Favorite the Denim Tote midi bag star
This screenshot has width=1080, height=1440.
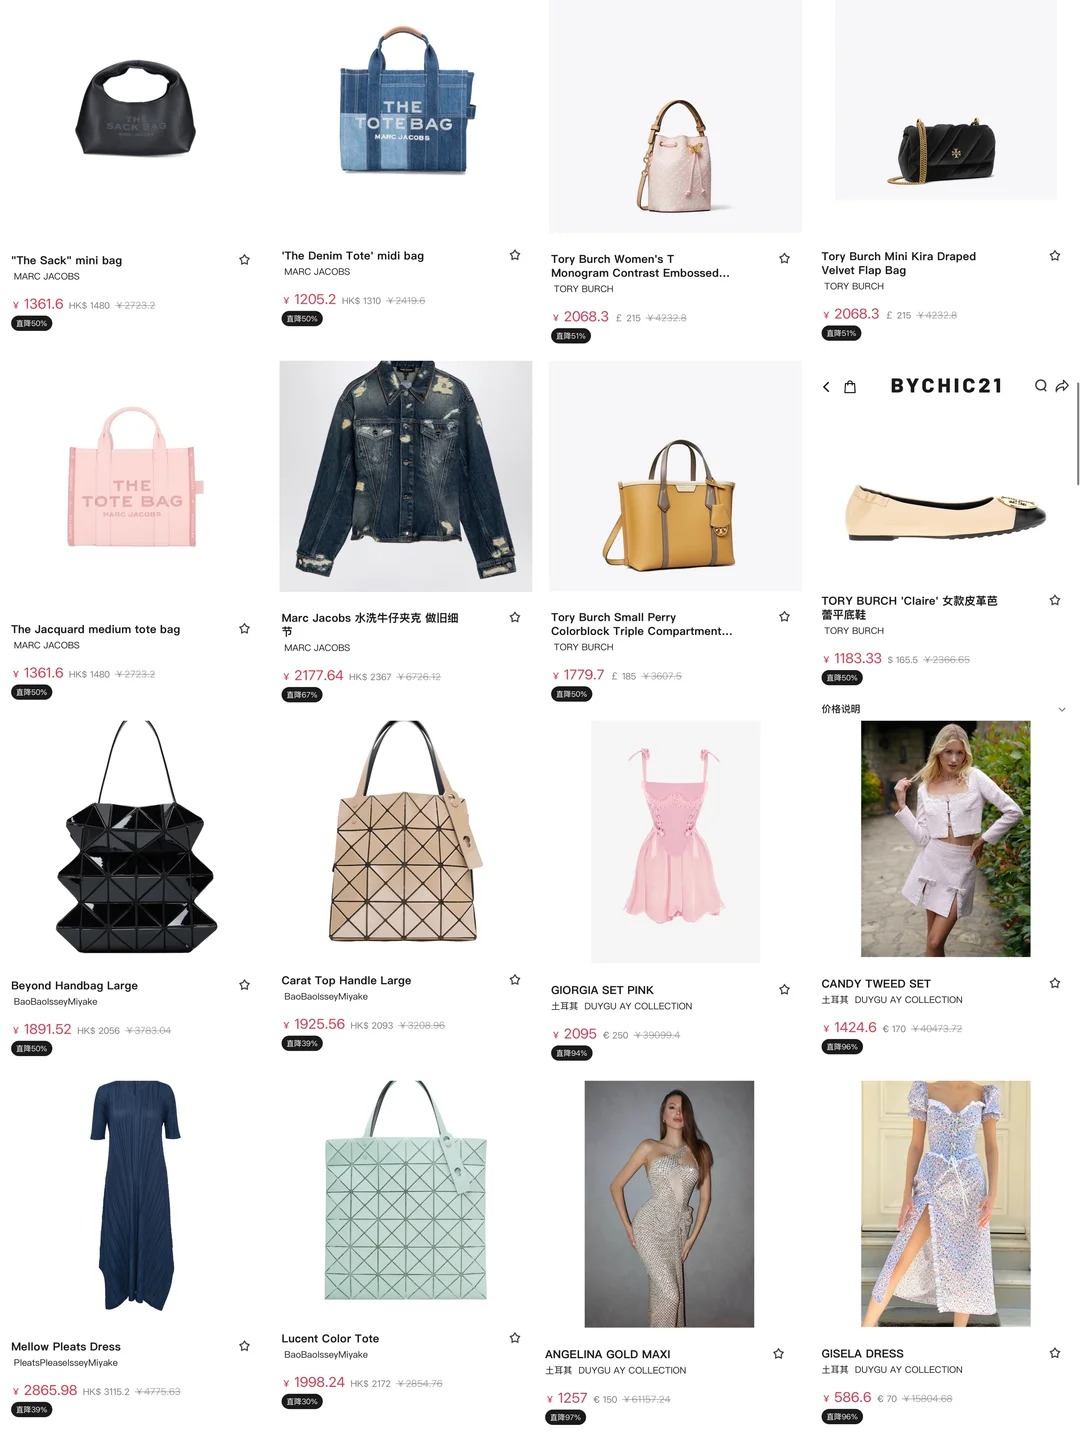point(515,256)
